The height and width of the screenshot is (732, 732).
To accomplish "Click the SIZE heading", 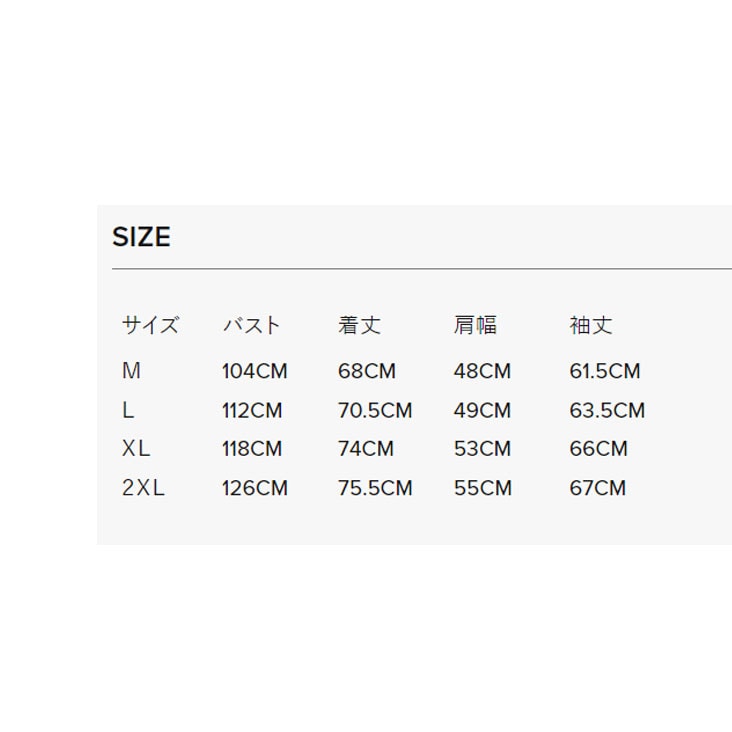I will point(141,237).
